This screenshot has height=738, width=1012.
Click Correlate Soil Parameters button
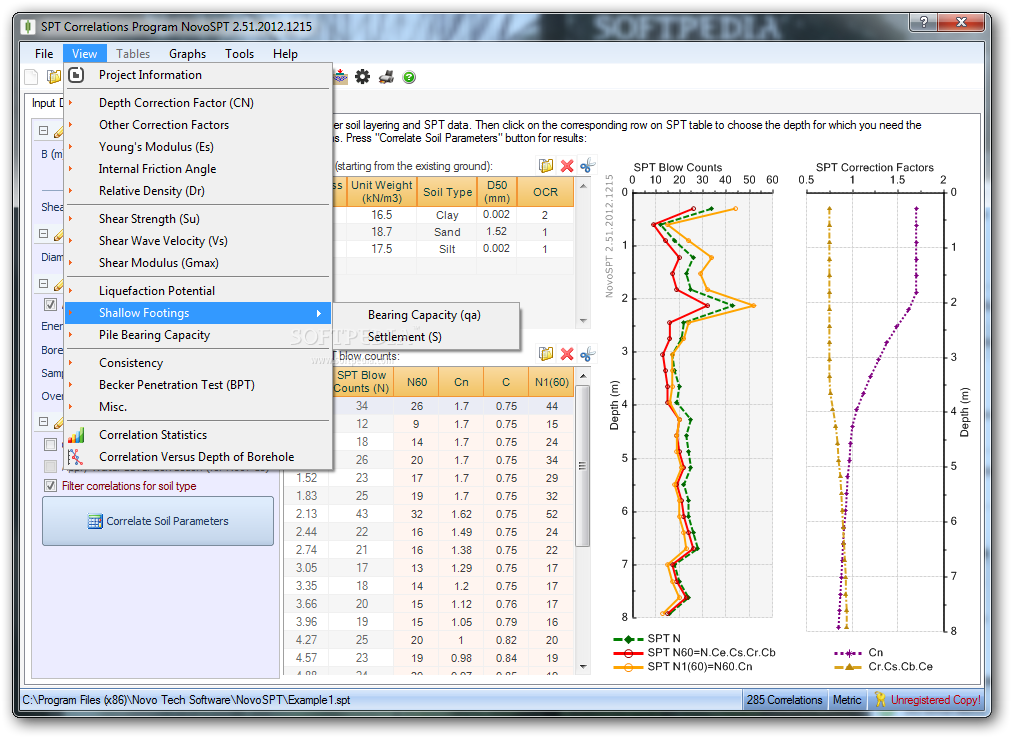click(x=158, y=521)
